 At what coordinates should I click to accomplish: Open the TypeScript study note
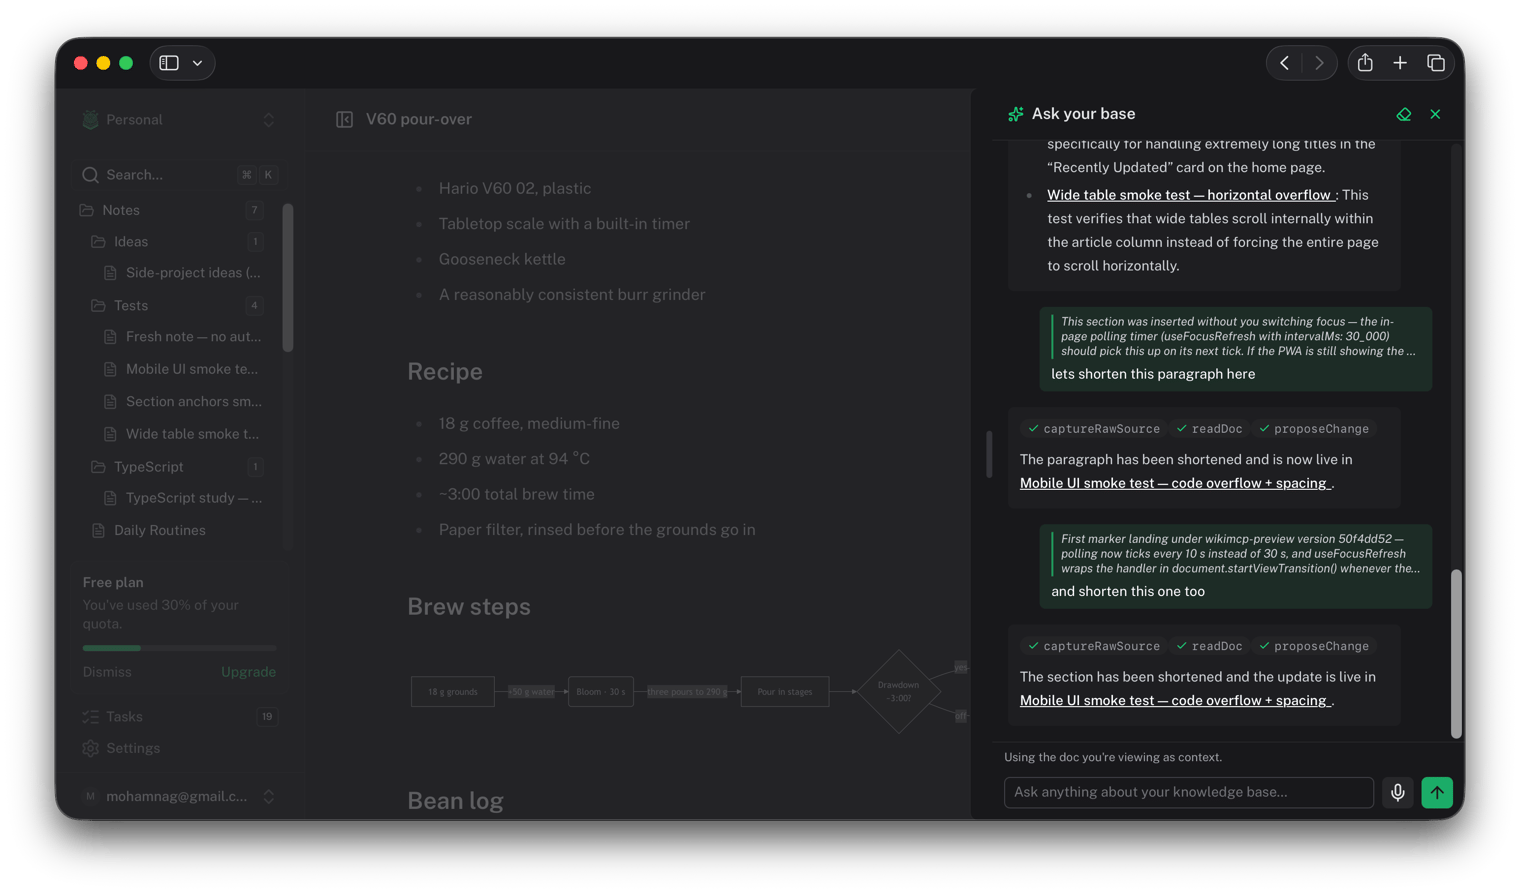coord(183,498)
